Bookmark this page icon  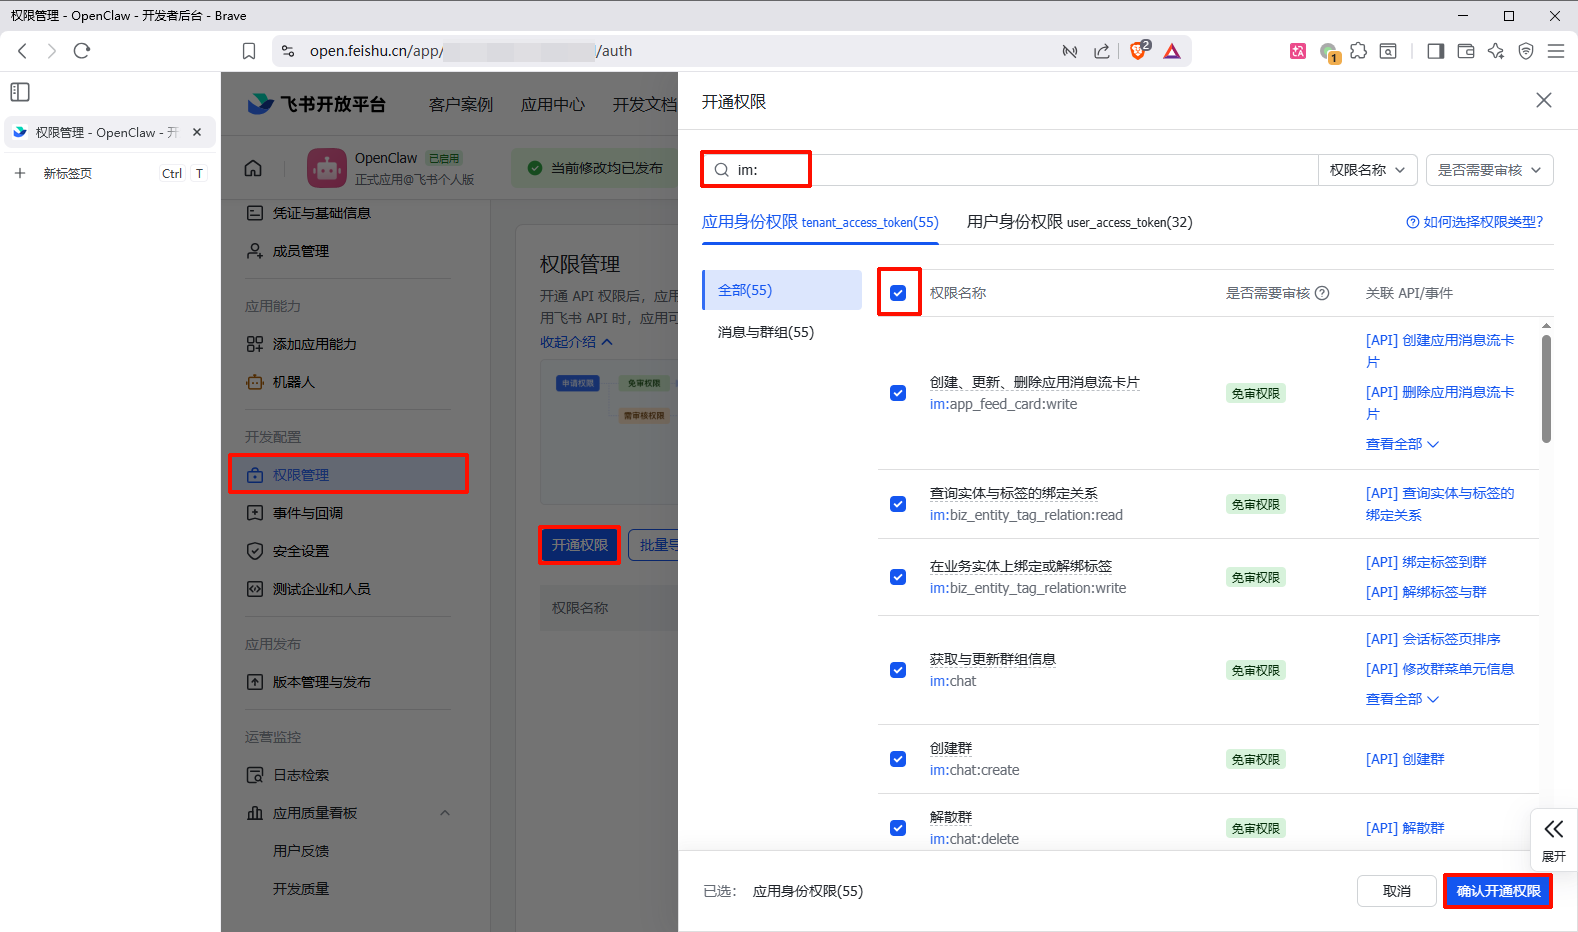point(249,51)
